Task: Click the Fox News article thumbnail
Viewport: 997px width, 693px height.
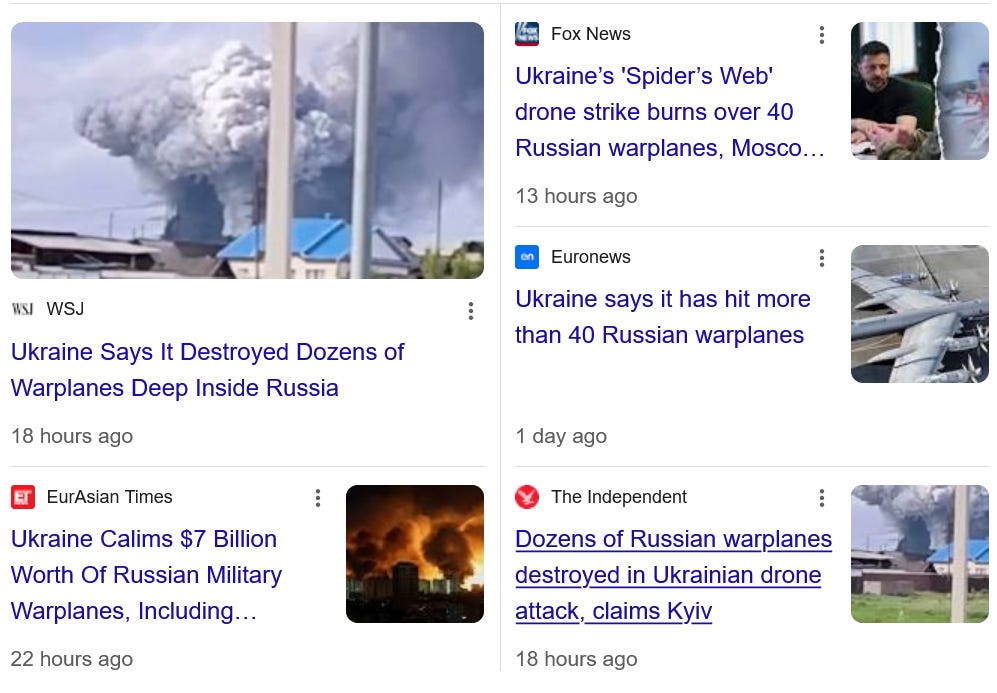Action: (x=919, y=91)
